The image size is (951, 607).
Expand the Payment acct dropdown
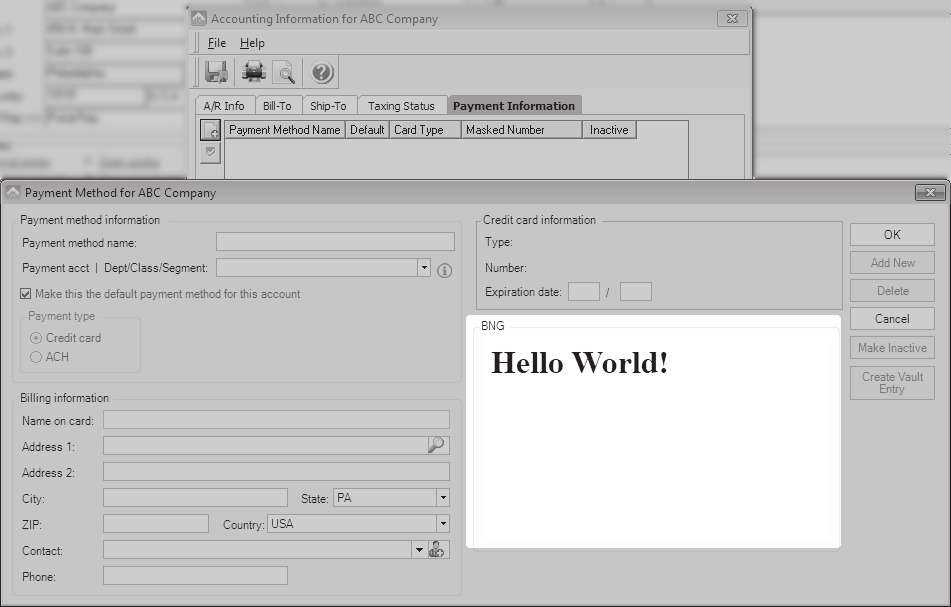click(x=424, y=268)
